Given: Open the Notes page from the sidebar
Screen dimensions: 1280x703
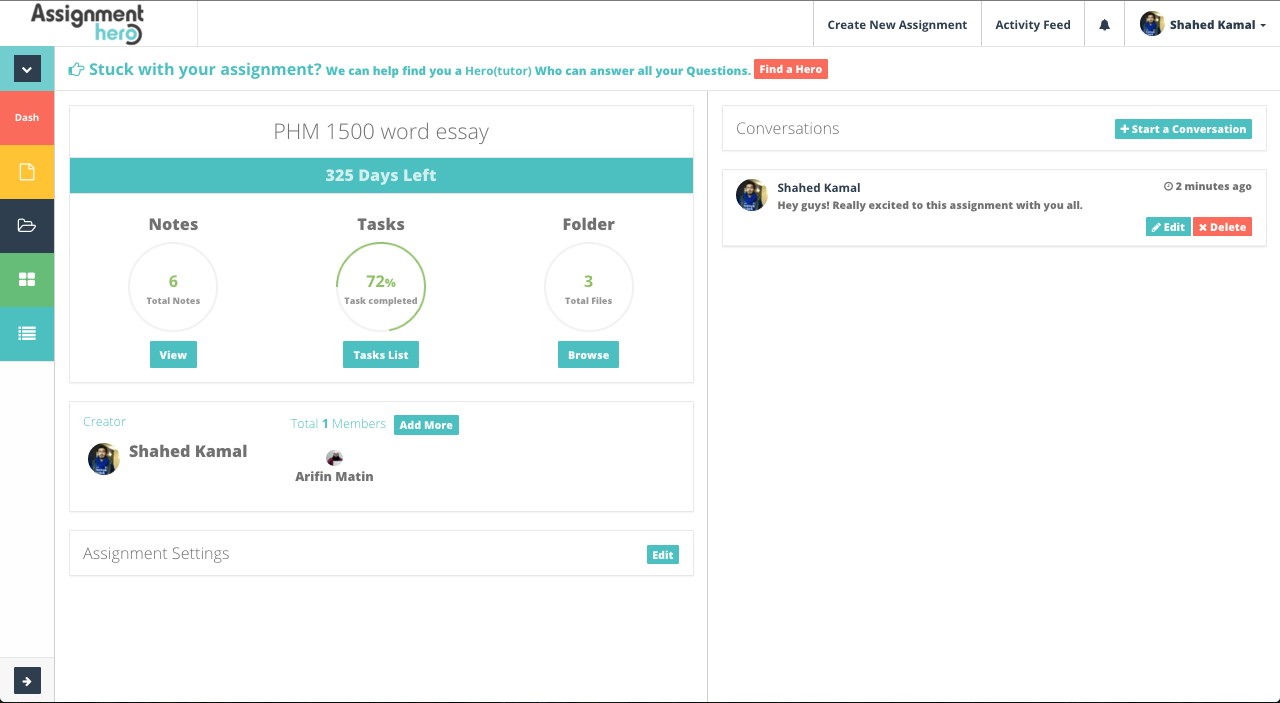Looking at the screenshot, I should click(x=27, y=172).
